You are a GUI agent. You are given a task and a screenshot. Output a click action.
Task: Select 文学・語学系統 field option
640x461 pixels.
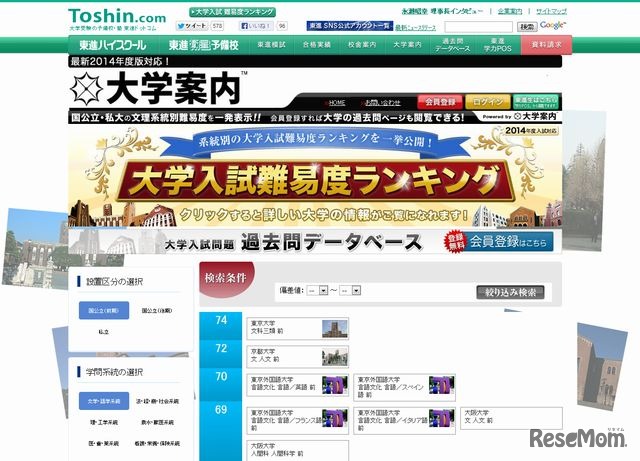point(104,401)
